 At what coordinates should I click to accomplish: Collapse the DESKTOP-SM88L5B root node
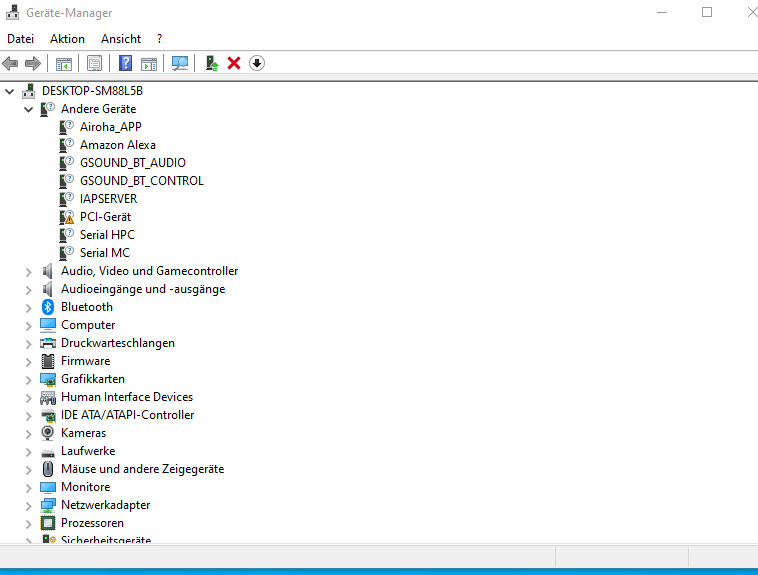coord(10,91)
